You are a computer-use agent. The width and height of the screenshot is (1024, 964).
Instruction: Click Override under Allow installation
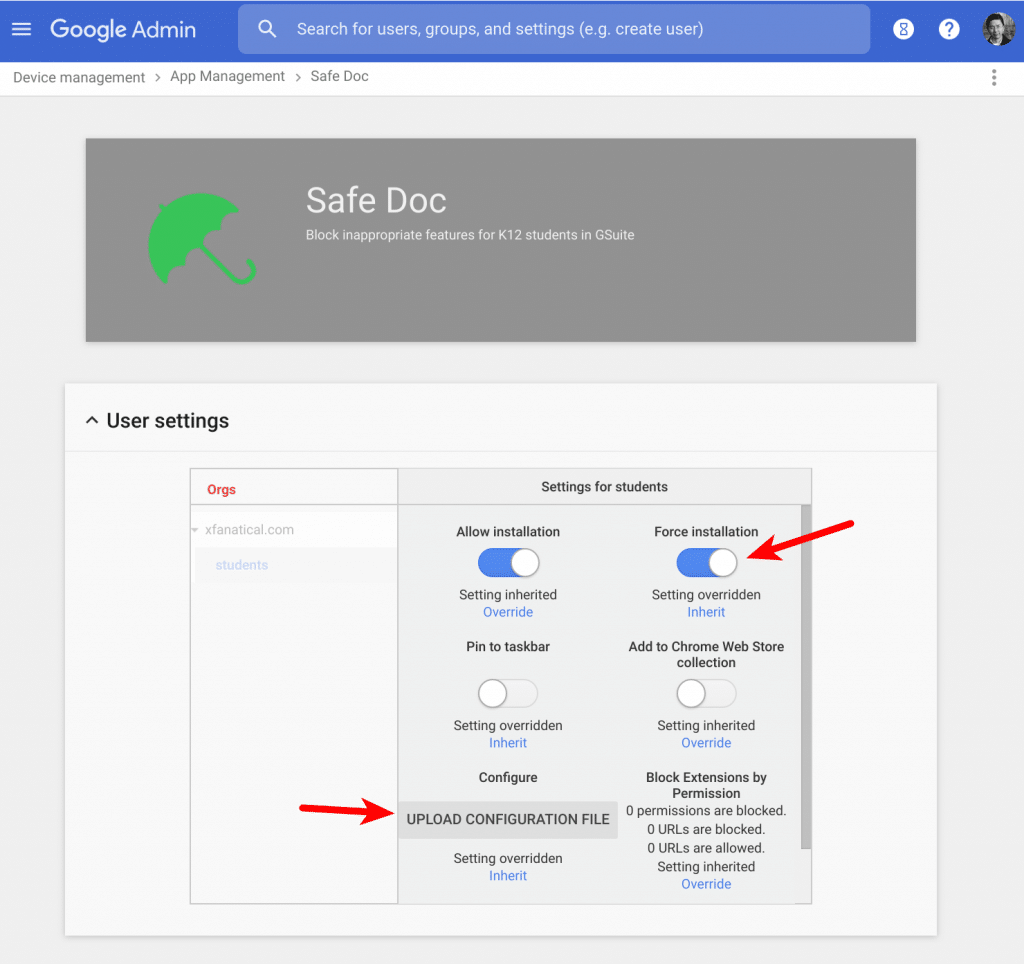point(508,612)
